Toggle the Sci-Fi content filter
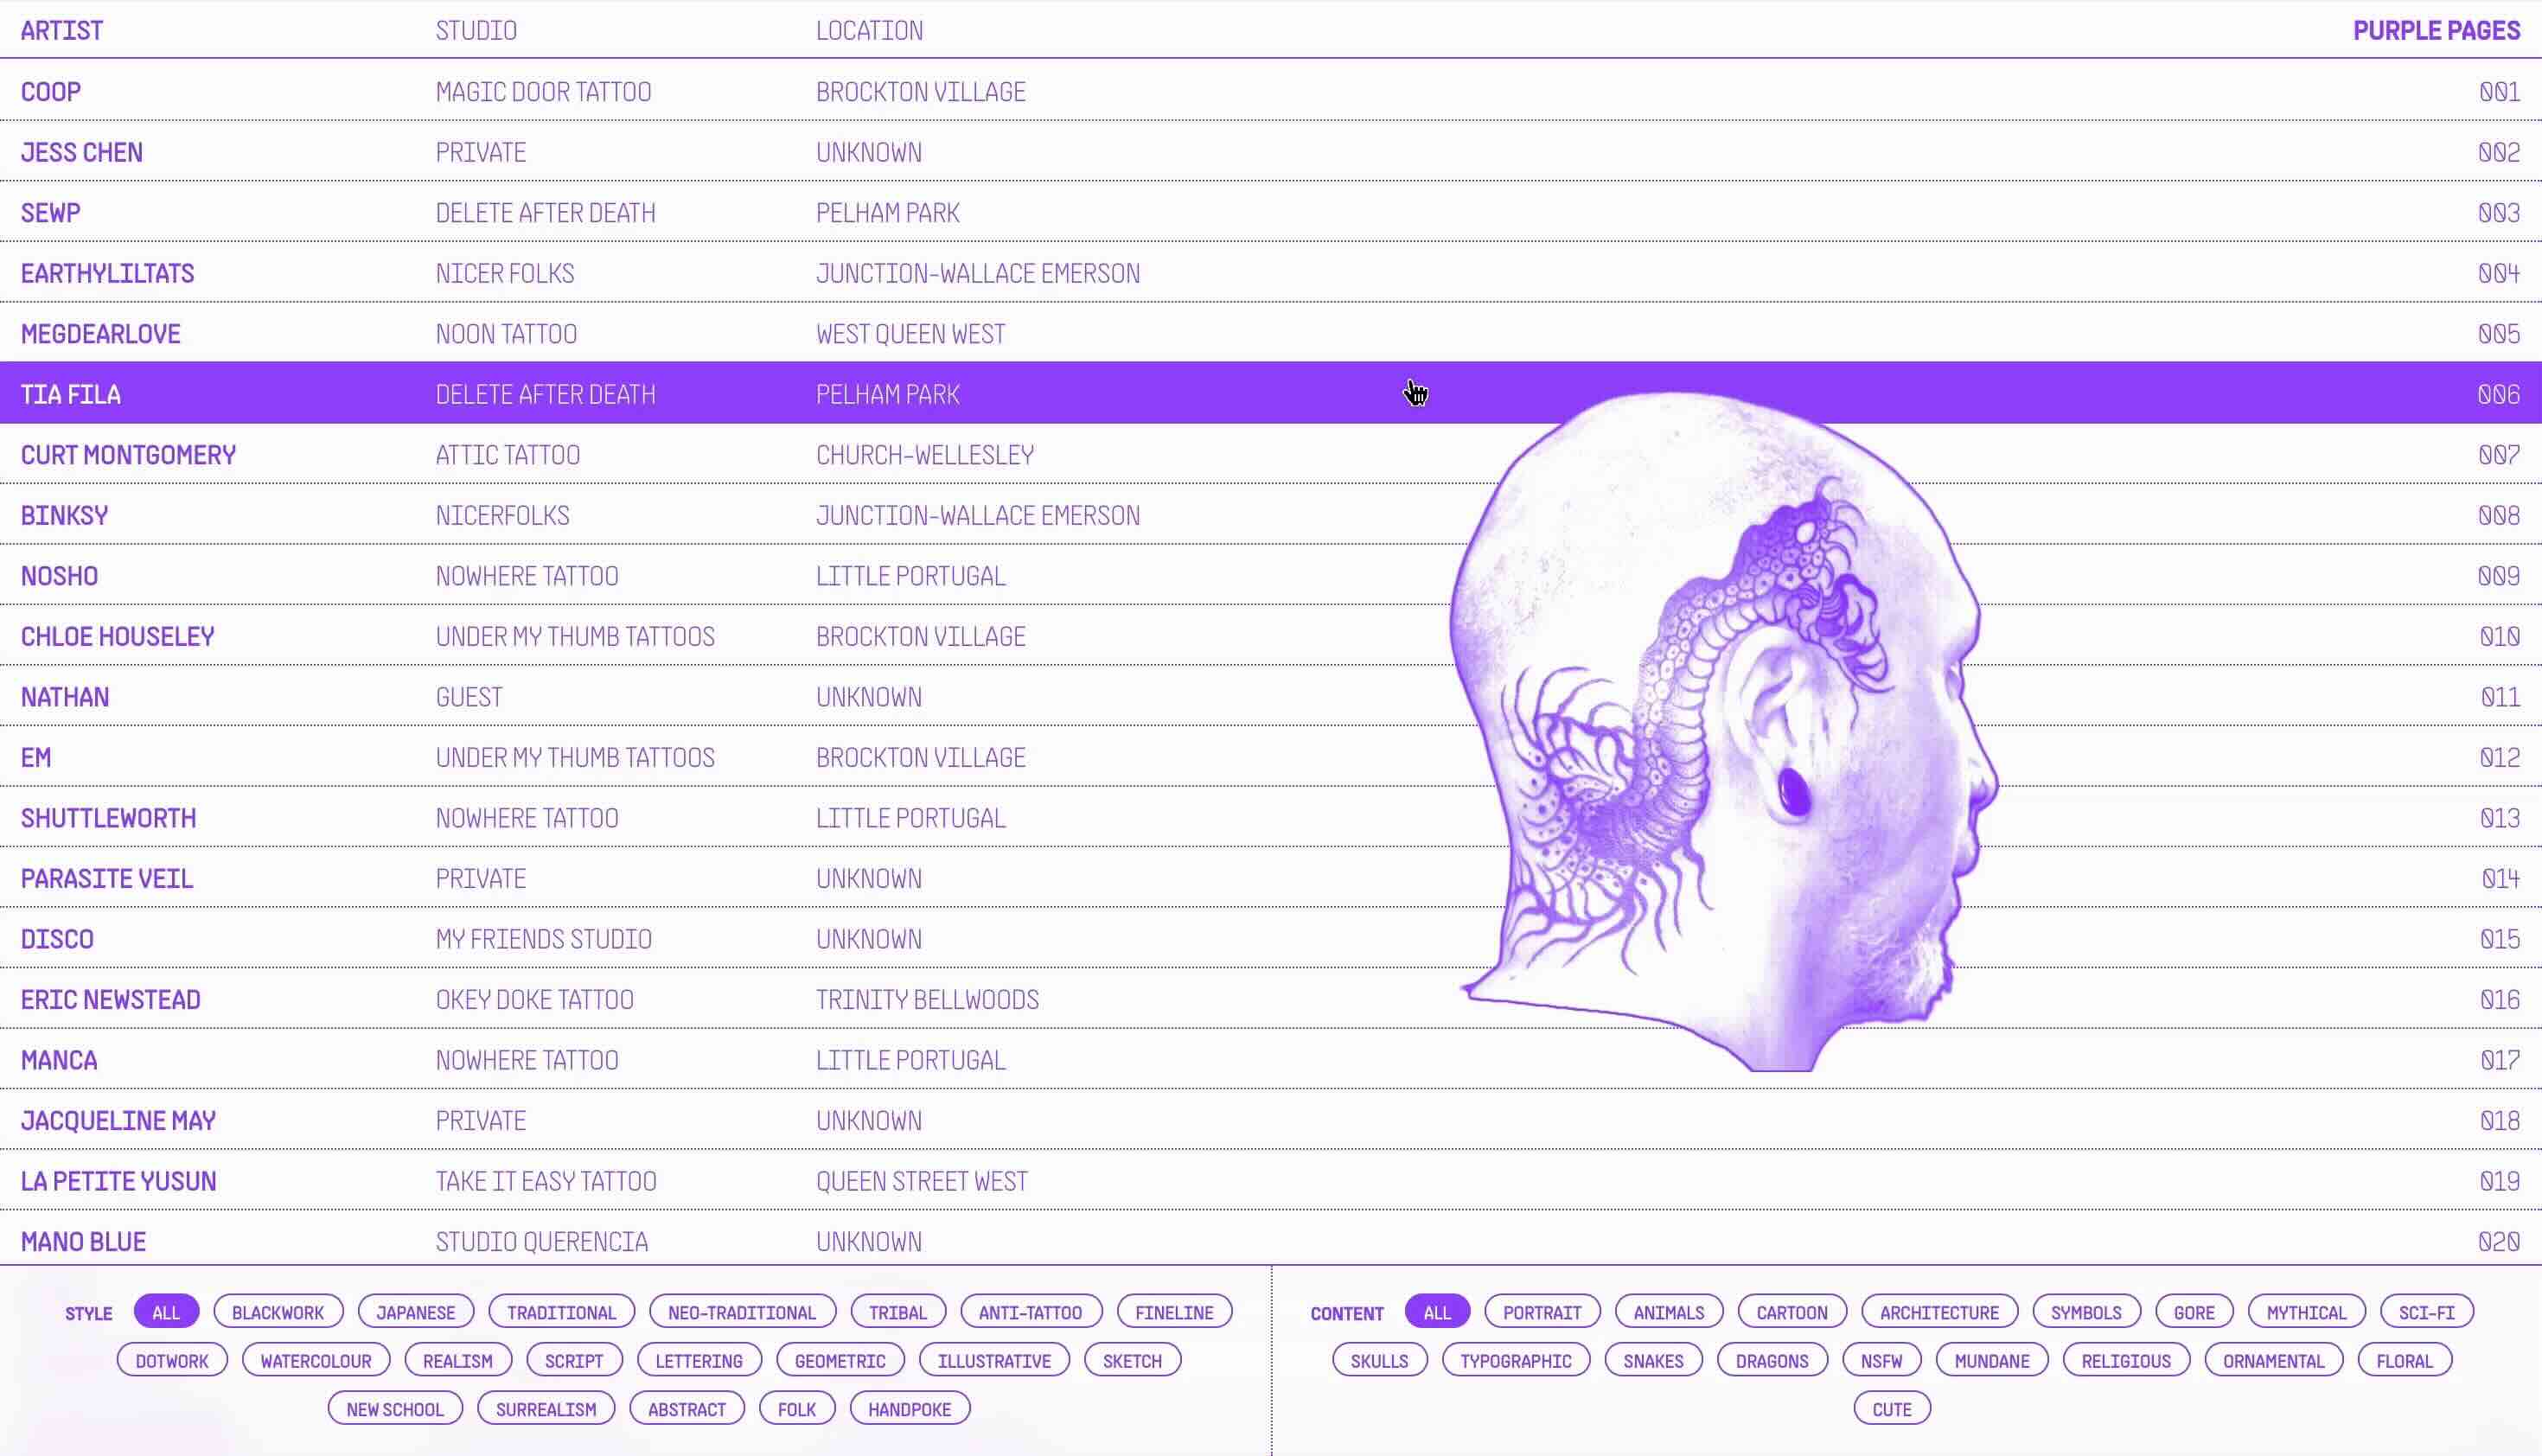 [2427, 1312]
